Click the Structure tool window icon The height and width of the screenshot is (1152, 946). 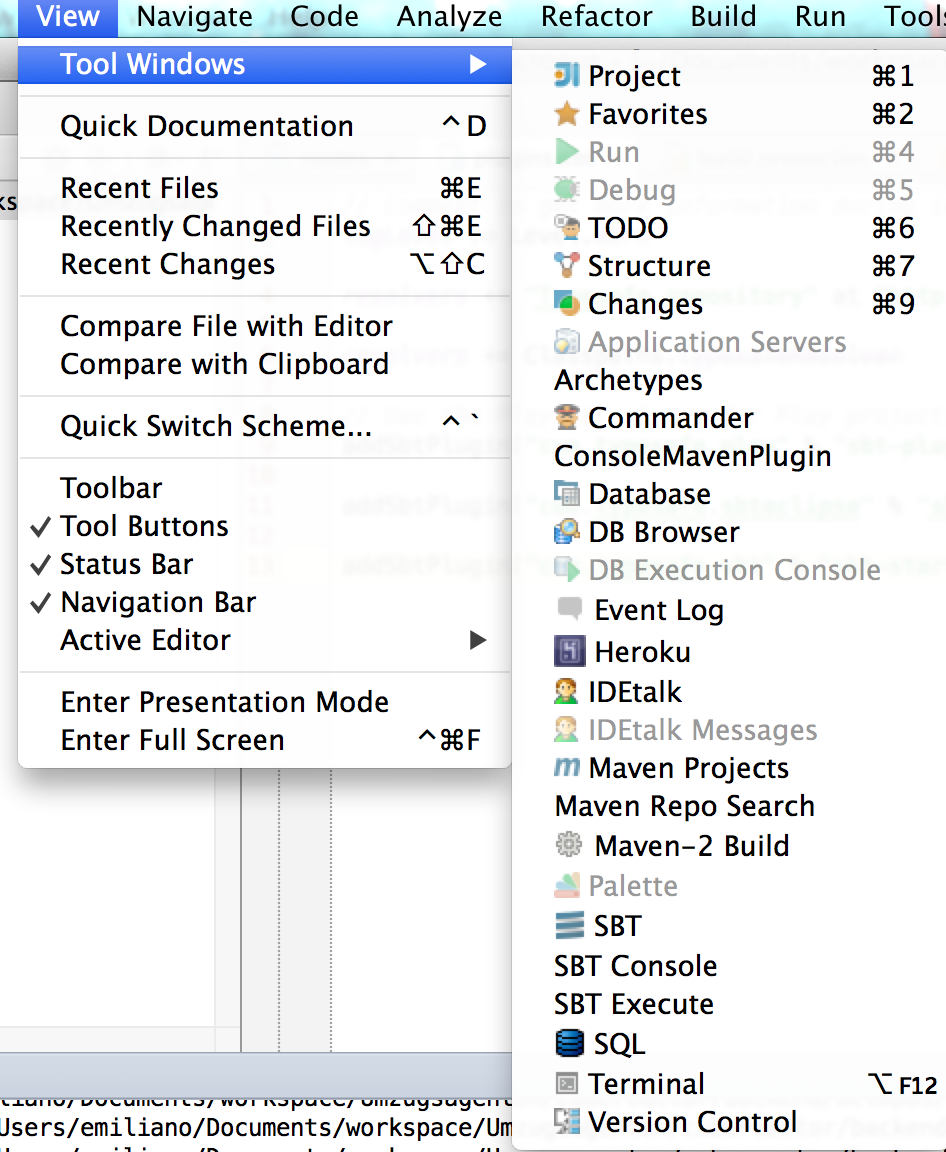point(567,266)
